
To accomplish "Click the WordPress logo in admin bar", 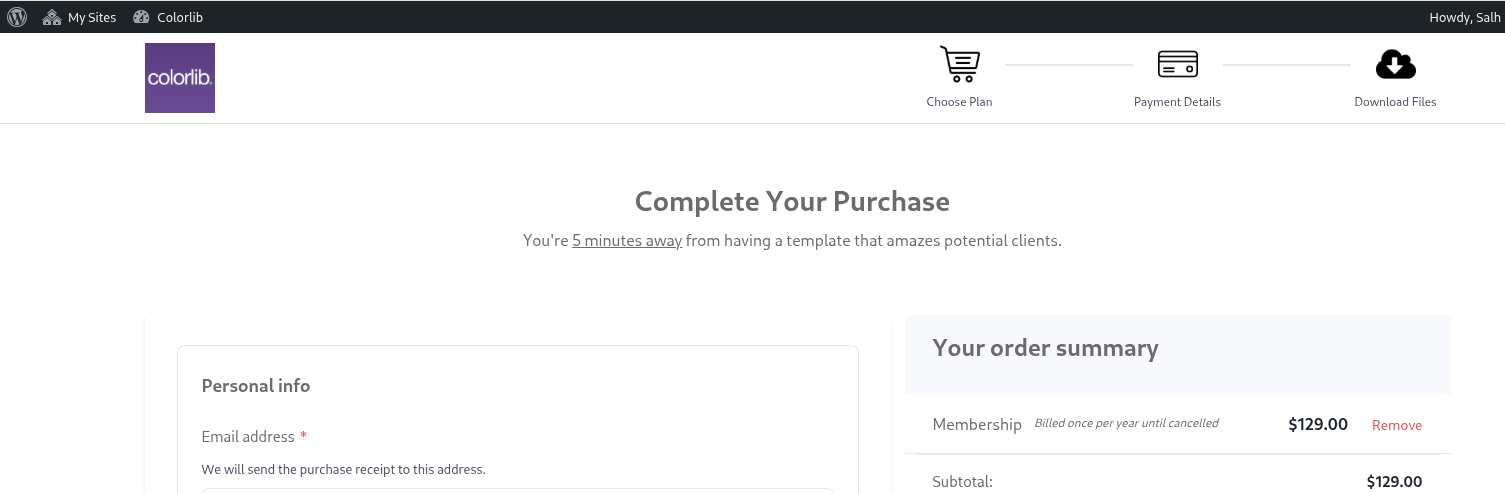I will [17, 17].
